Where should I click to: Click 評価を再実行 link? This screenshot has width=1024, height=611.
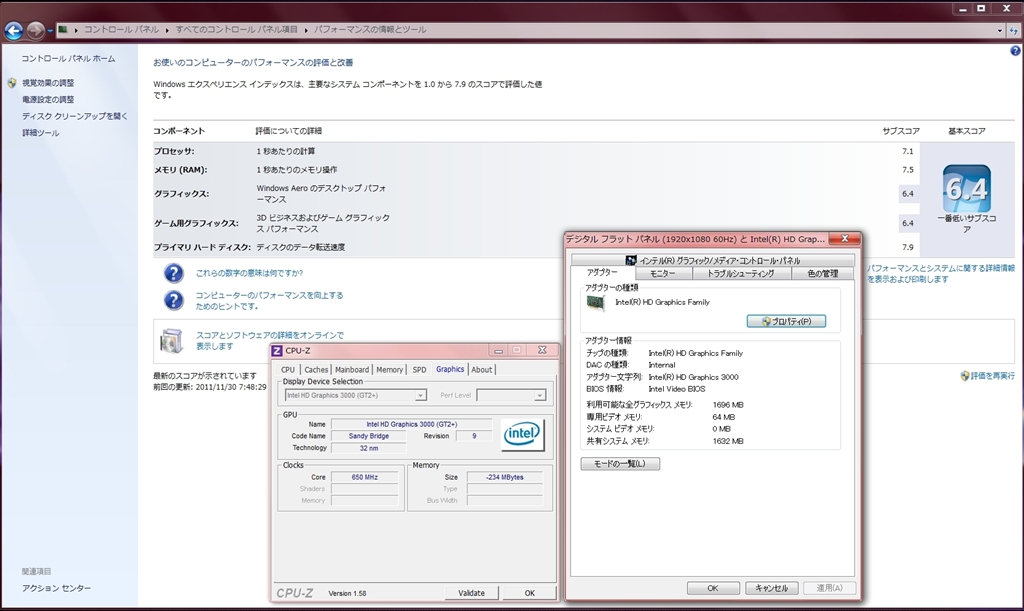coord(993,376)
